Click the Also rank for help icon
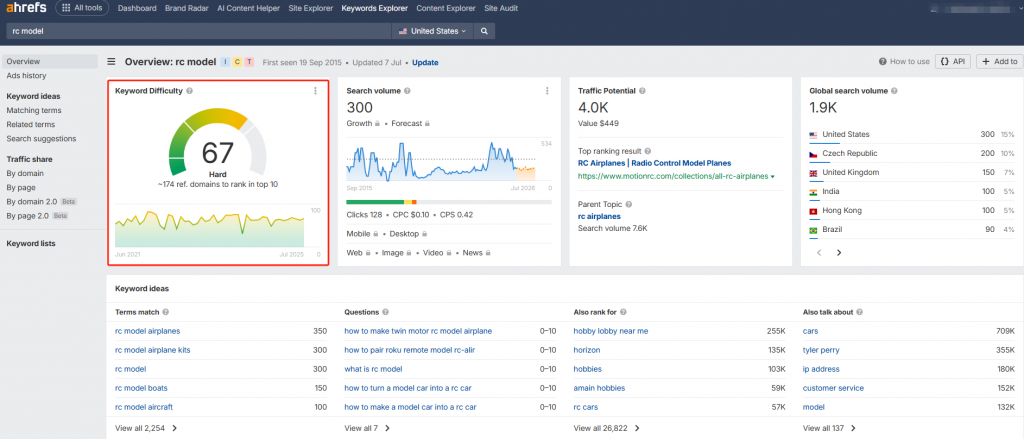The height and width of the screenshot is (439, 1024). (625, 312)
